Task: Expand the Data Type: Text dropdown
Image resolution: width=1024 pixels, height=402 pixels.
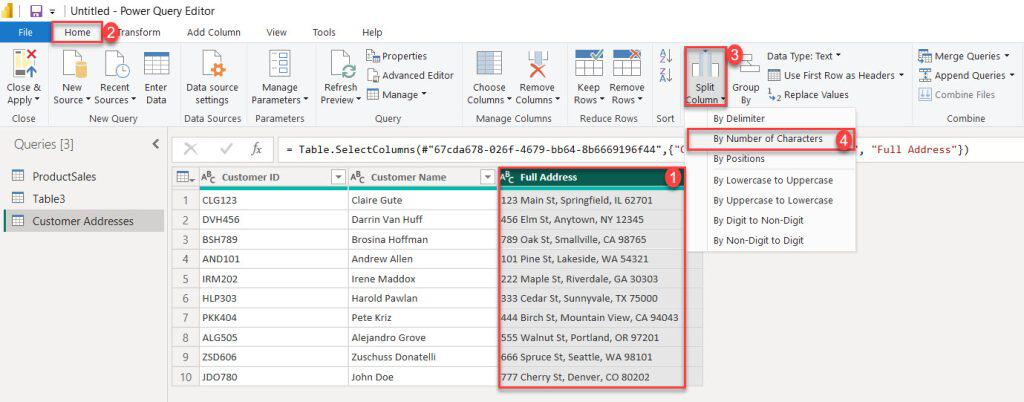Action: click(x=804, y=56)
